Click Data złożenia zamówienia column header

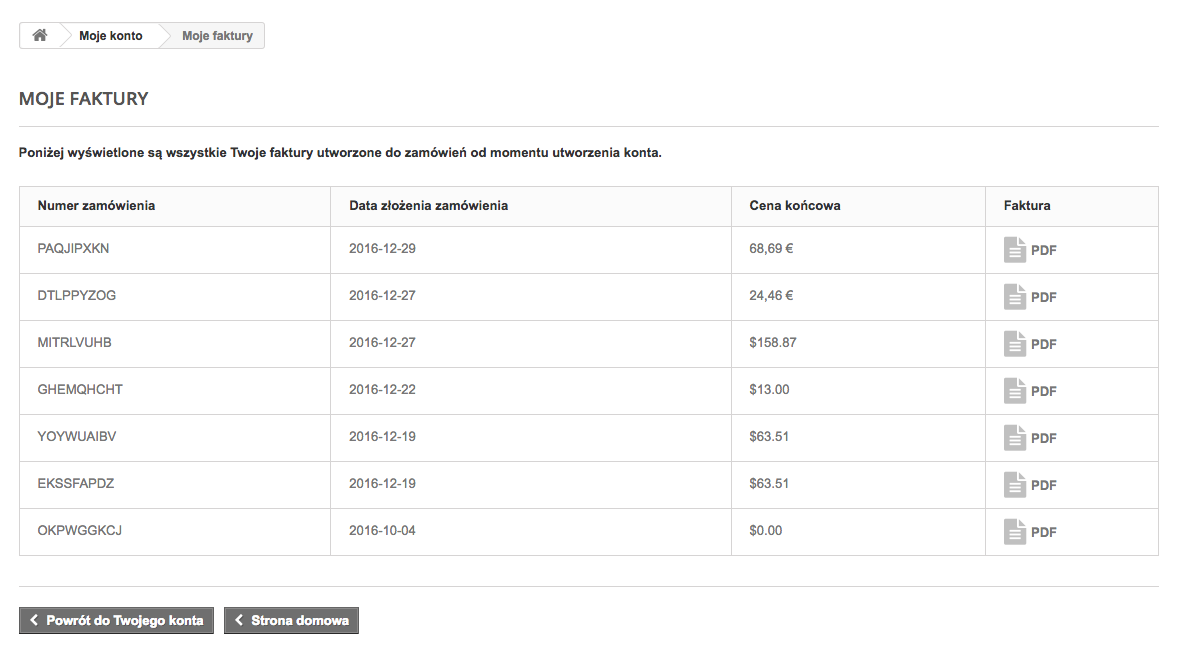point(428,206)
